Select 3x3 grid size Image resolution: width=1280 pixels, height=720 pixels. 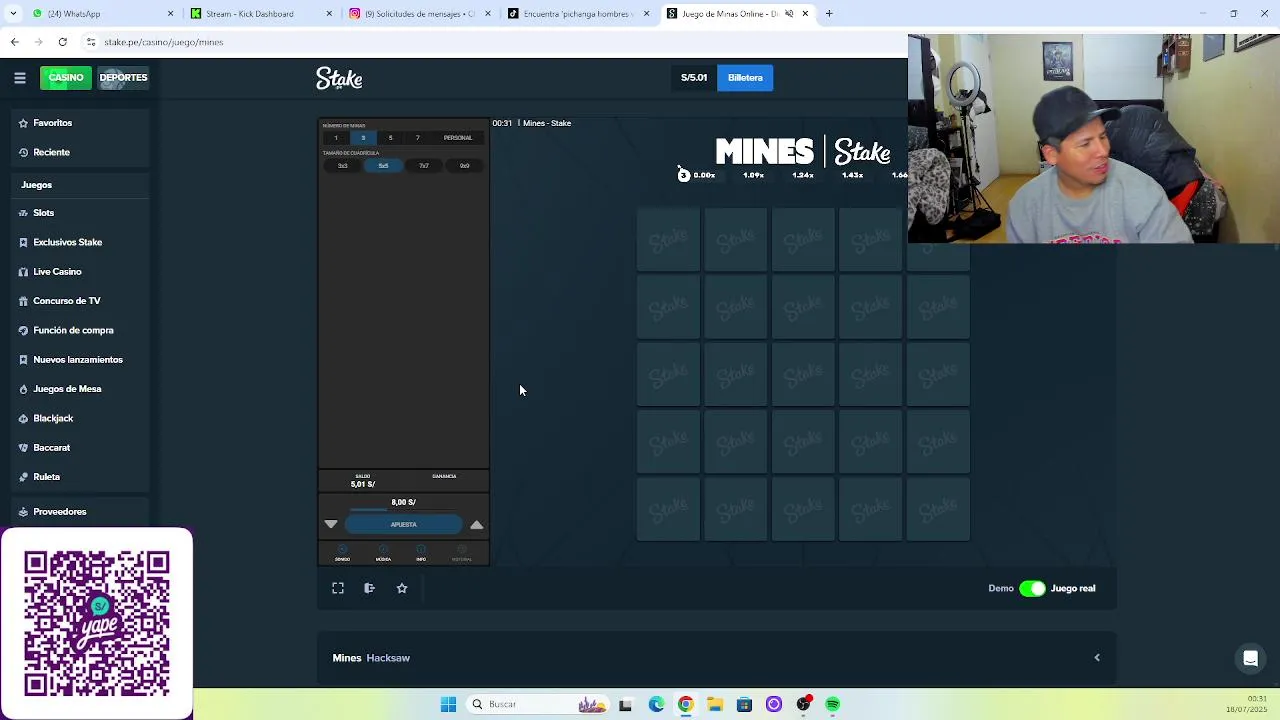(342, 166)
